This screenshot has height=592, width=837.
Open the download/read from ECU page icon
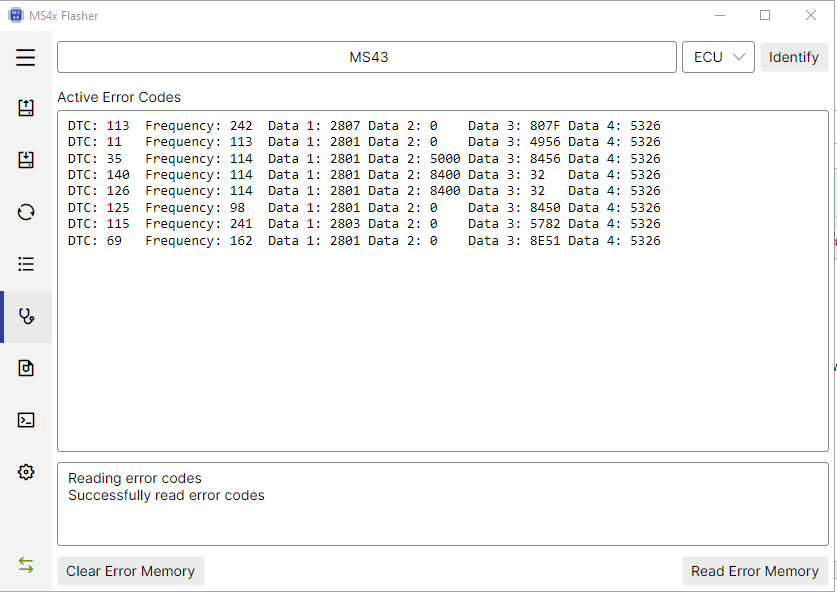point(26,160)
